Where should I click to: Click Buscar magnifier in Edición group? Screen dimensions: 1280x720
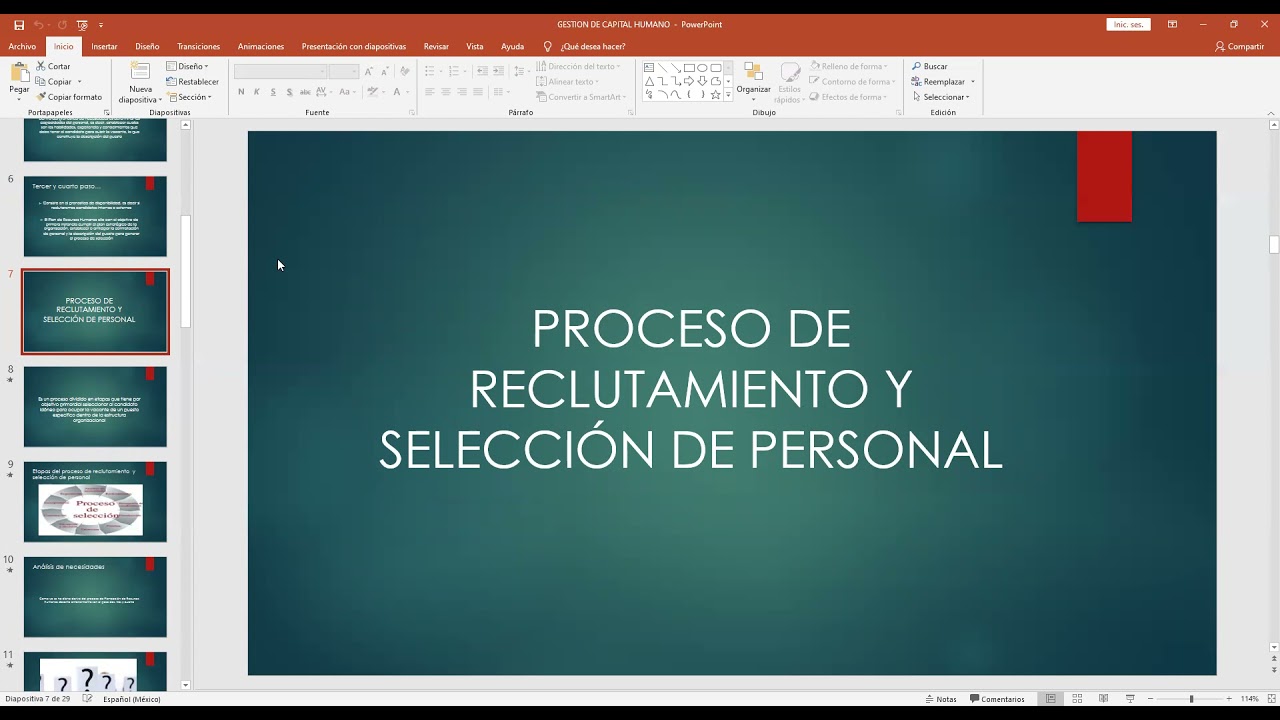pyautogui.click(x=930, y=66)
